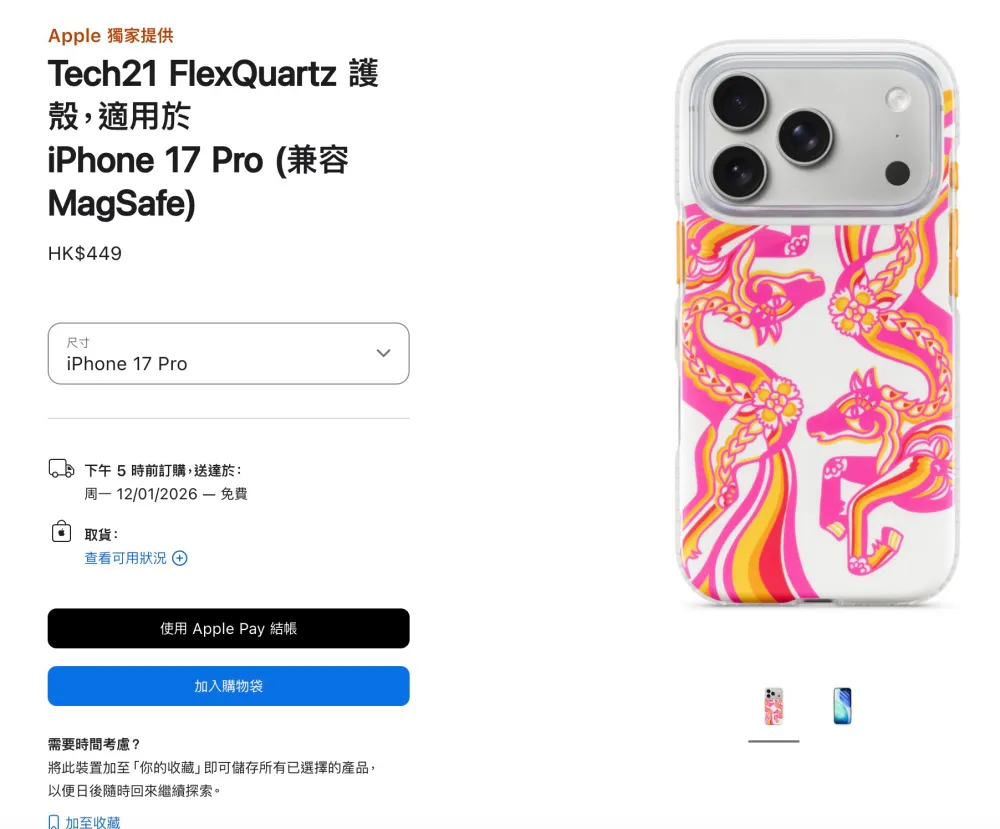Image resolution: width=1000 pixels, height=829 pixels.
Task: Click the bookmark icon beside 加至收藏
Action: pyautogui.click(x=54, y=822)
